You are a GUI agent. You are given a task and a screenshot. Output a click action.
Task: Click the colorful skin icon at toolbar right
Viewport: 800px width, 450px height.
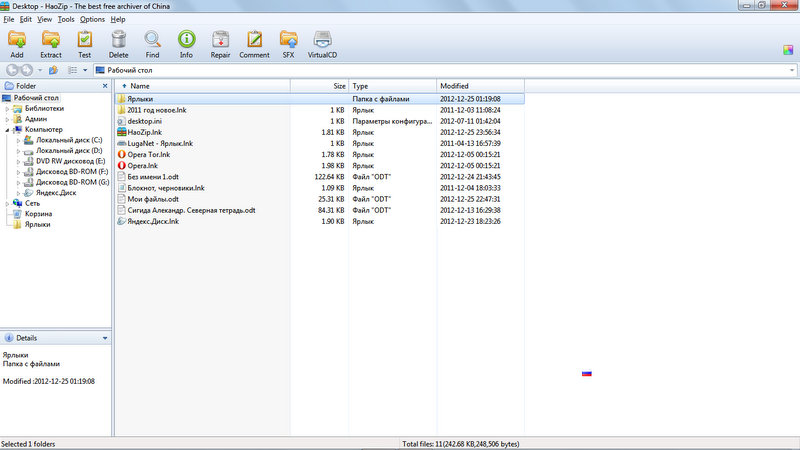tap(788, 49)
